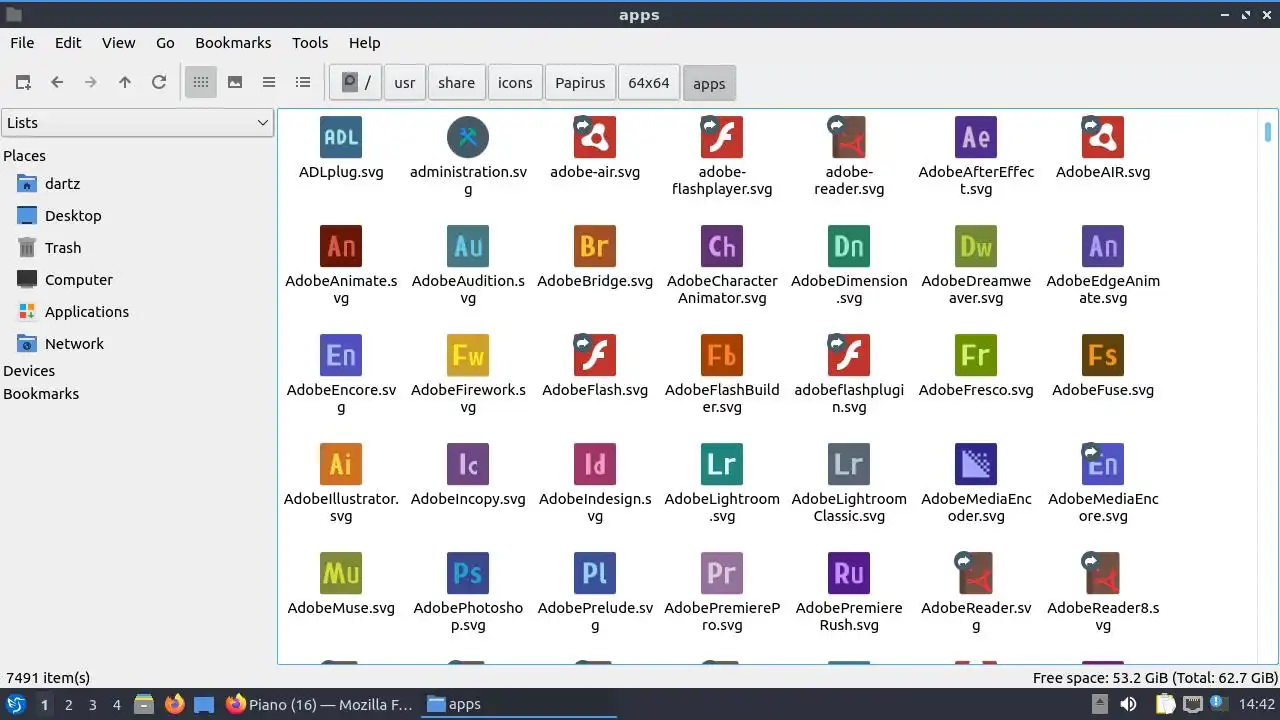Expand the Devices section header
This screenshot has height=720, width=1280.
pos(29,371)
